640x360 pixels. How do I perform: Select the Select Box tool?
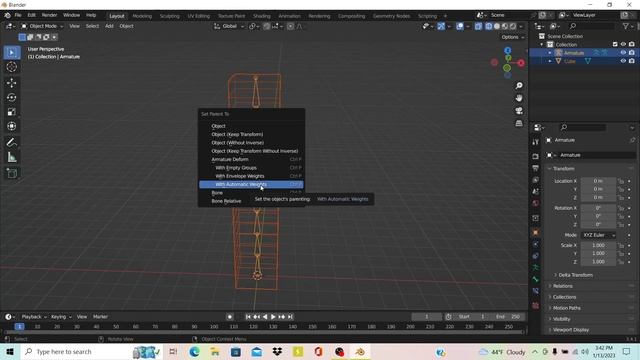click(12, 53)
